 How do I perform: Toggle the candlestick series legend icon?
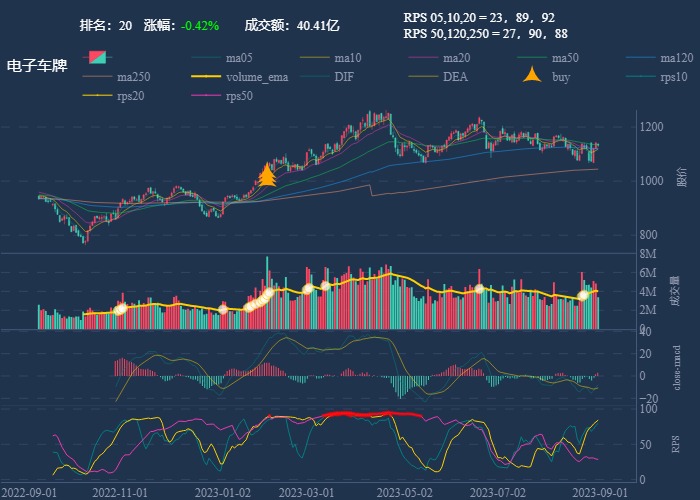pos(97,57)
